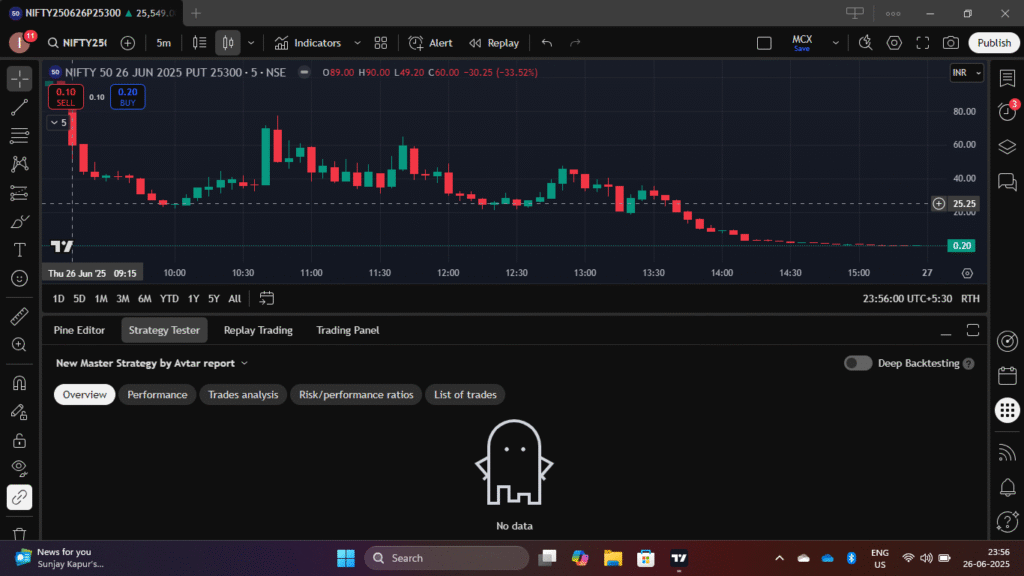The width and height of the screenshot is (1024, 576).
Task: Collapse the indicator legend chevron 5
Action: coord(58,122)
